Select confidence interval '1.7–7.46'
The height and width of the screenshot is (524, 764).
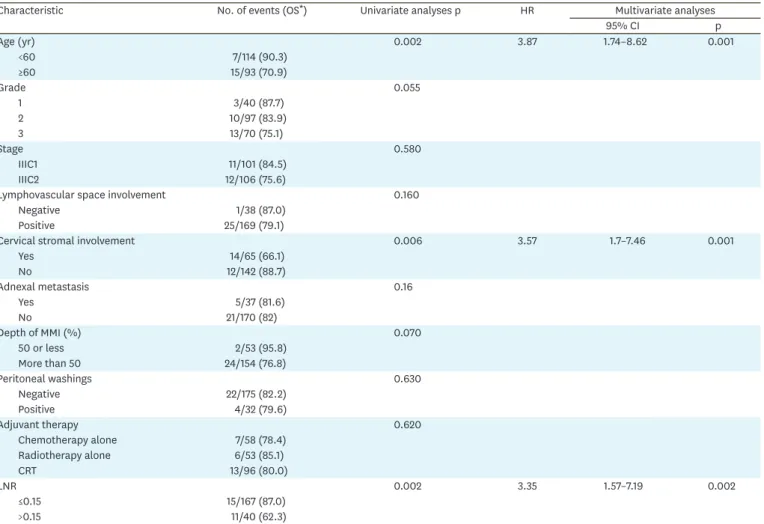(627, 241)
